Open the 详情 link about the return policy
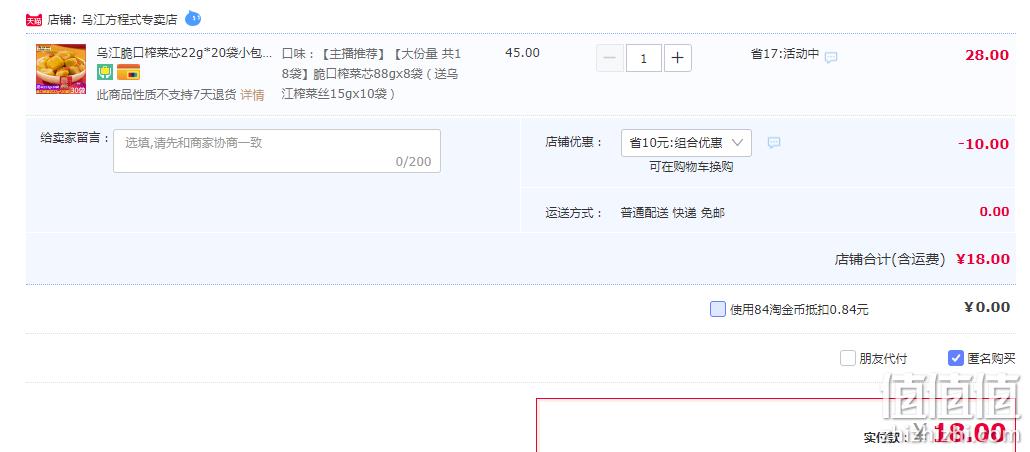Screen dimensions: 1030x452 (x=252, y=95)
